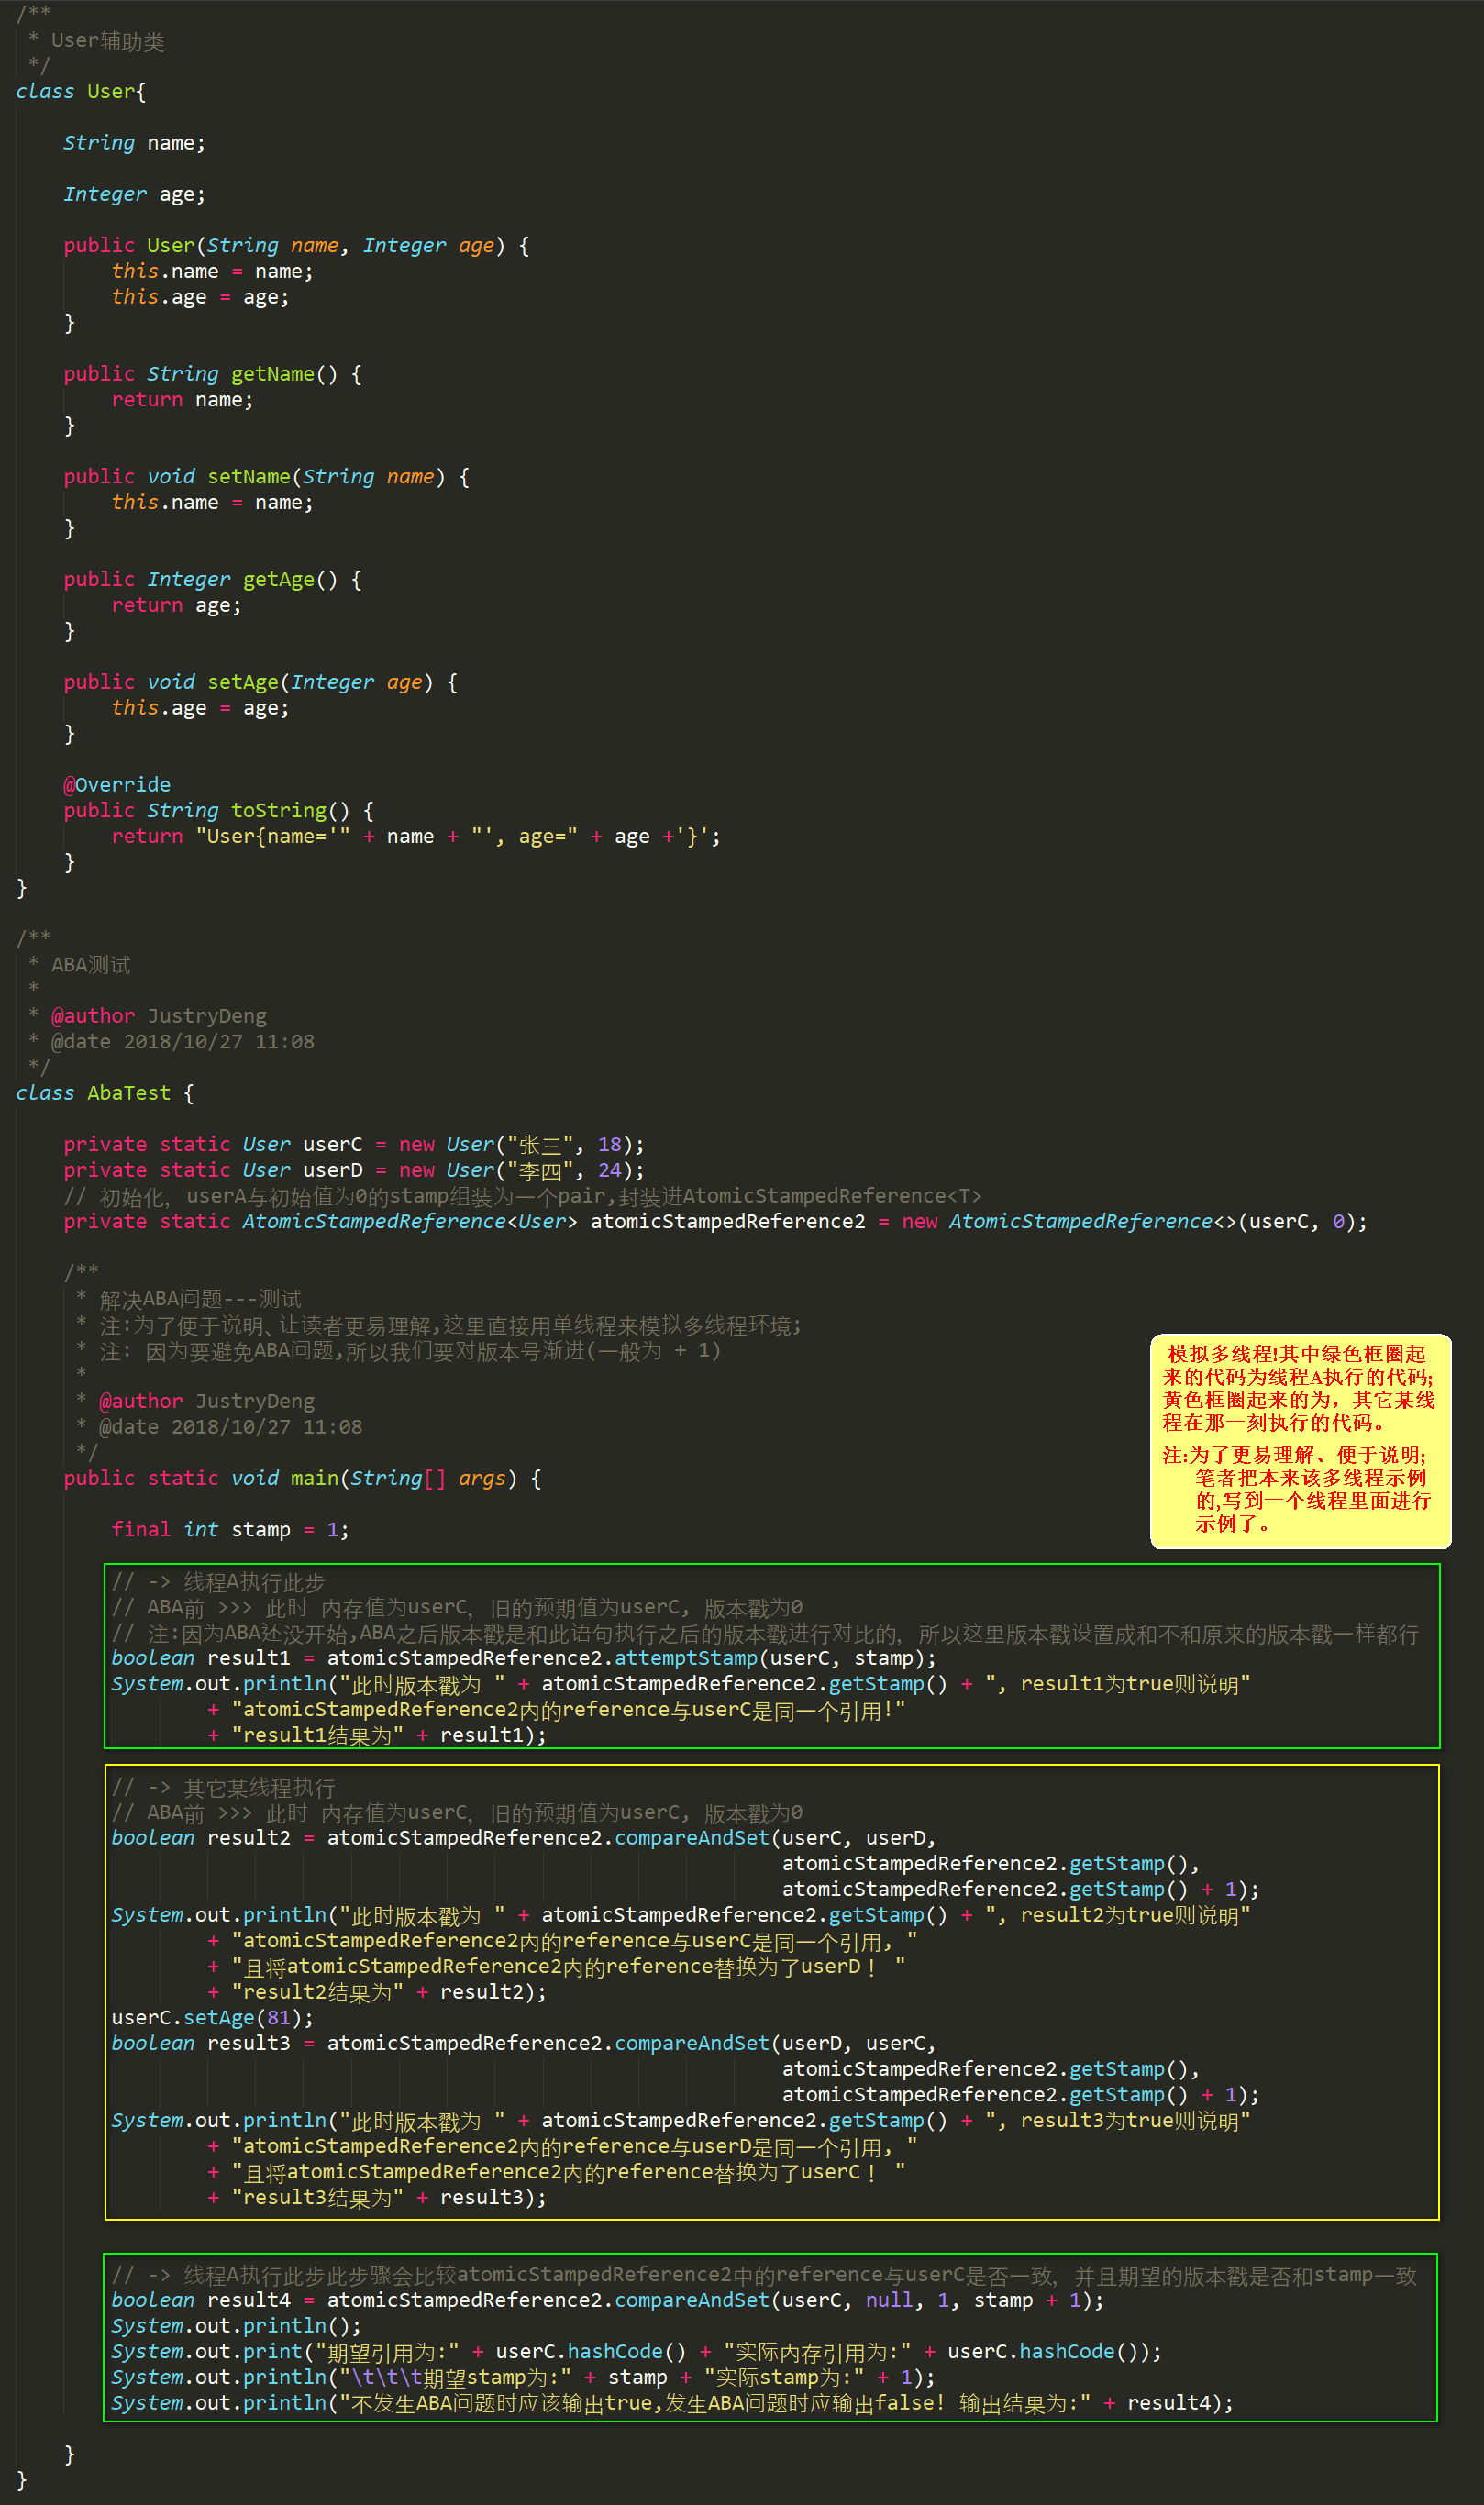Click the userD field with "李四", 24

click(354, 1170)
